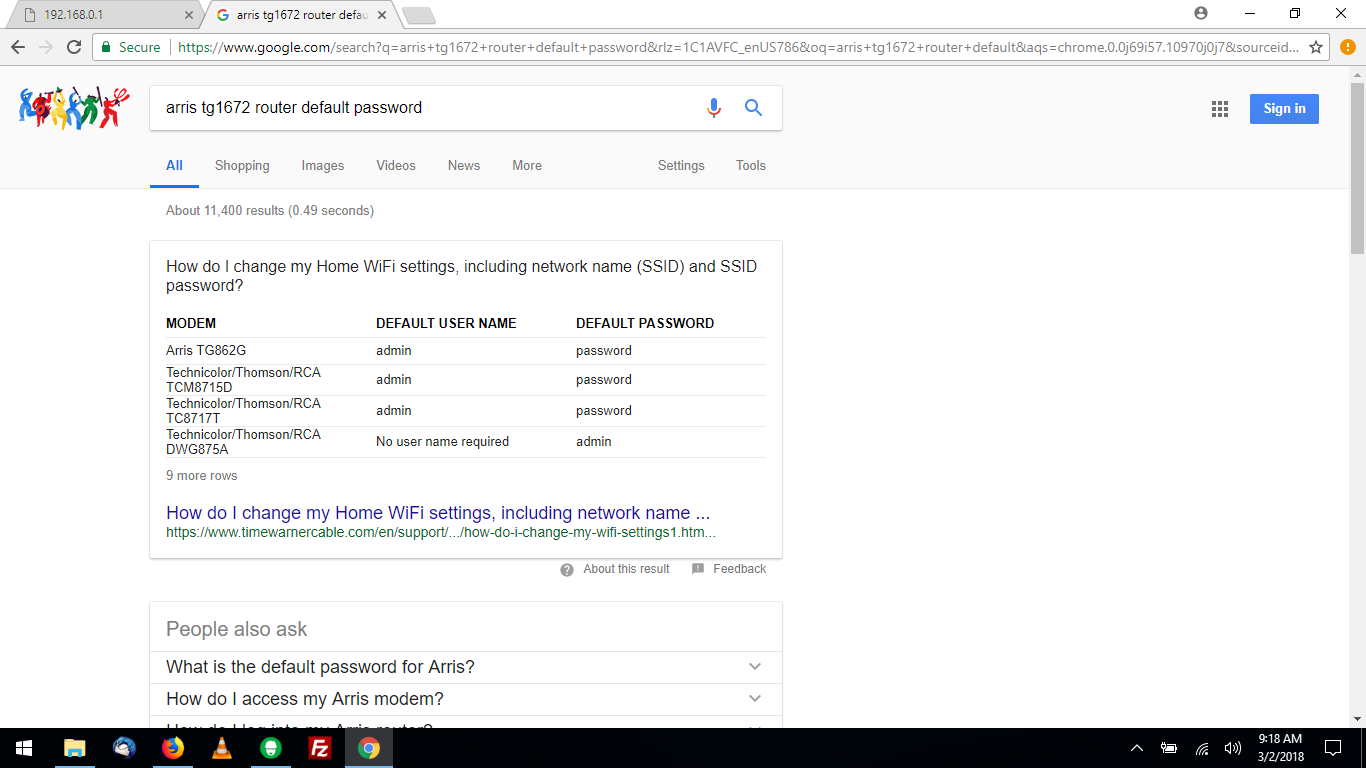The width and height of the screenshot is (1366, 768).
Task: Click the volume speaker tray icon
Action: click(x=1233, y=748)
